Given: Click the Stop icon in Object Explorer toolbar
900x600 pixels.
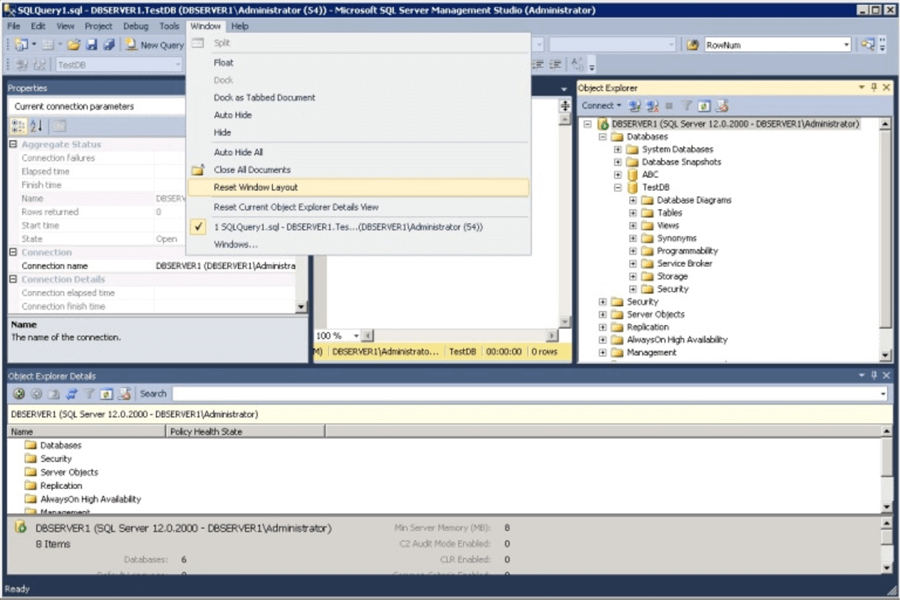Looking at the screenshot, I should point(669,106).
